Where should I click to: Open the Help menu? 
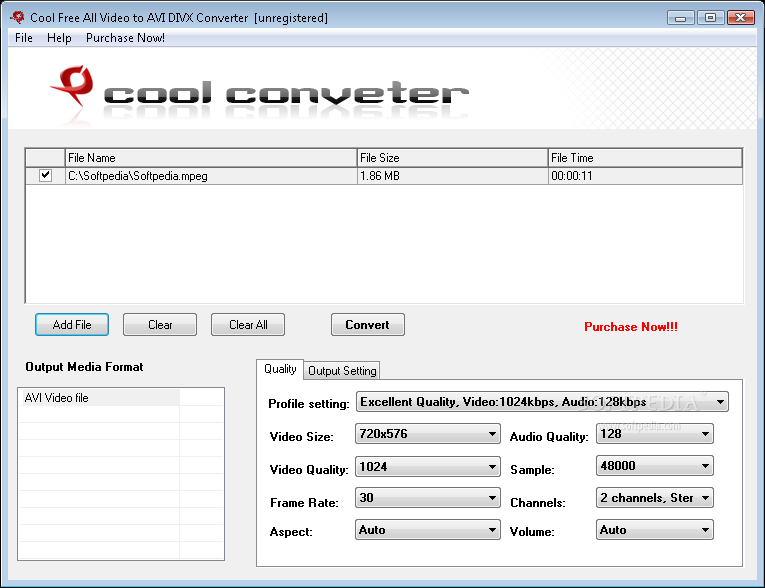[59, 38]
